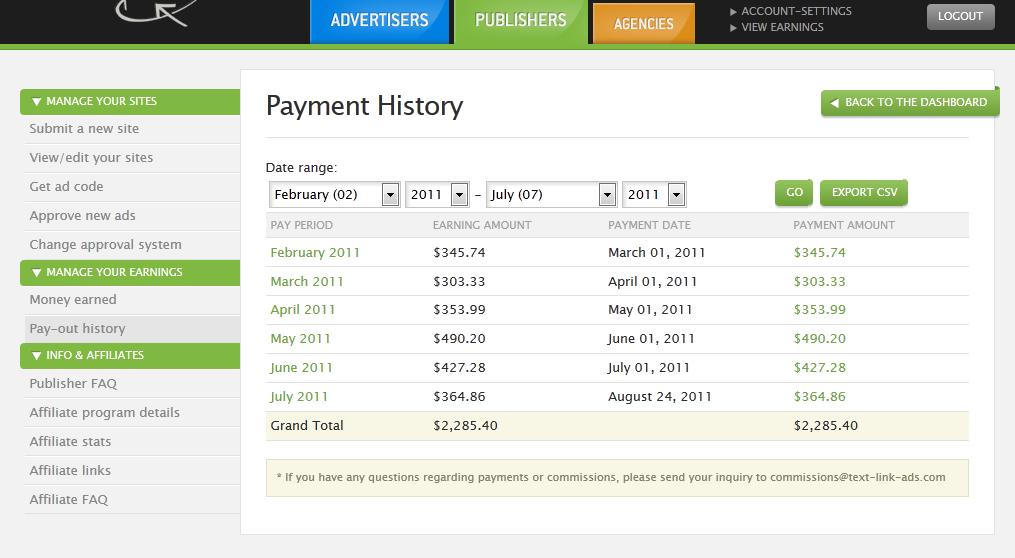The image size is (1015, 558).
Task: Click the site logo icon
Action: point(153,12)
